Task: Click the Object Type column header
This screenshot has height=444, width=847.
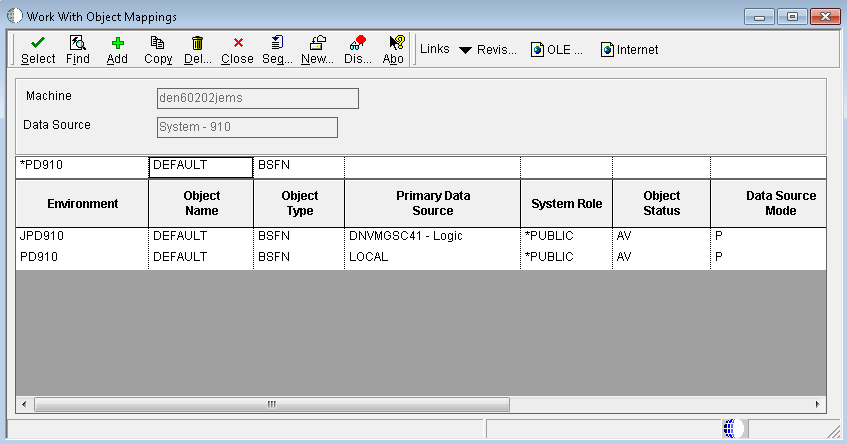Action: pyautogui.click(x=299, y=204)
